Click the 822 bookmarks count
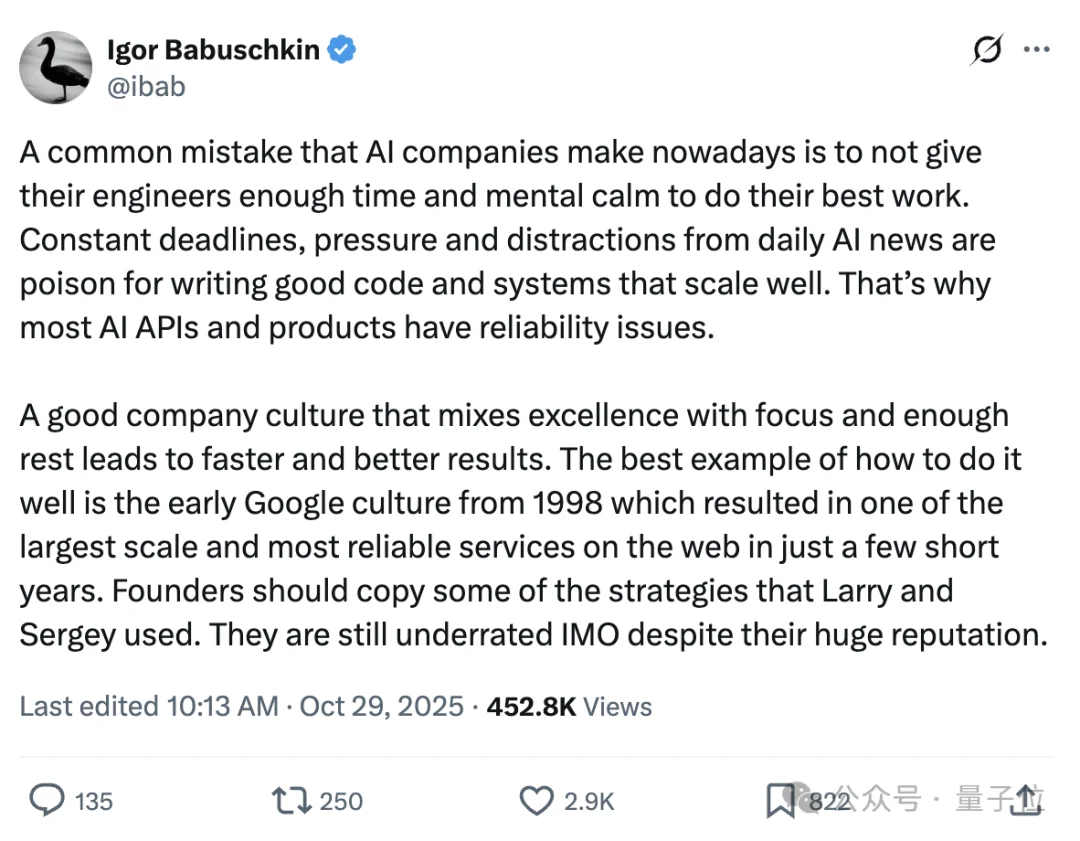 828,801
